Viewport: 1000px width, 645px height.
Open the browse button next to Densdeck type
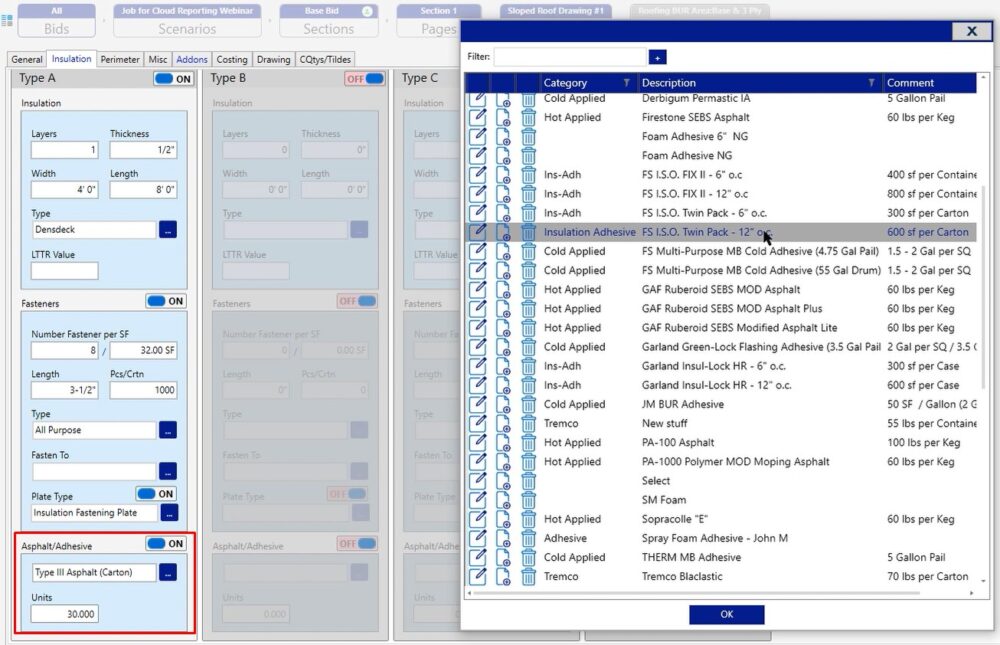pos(167,229)
